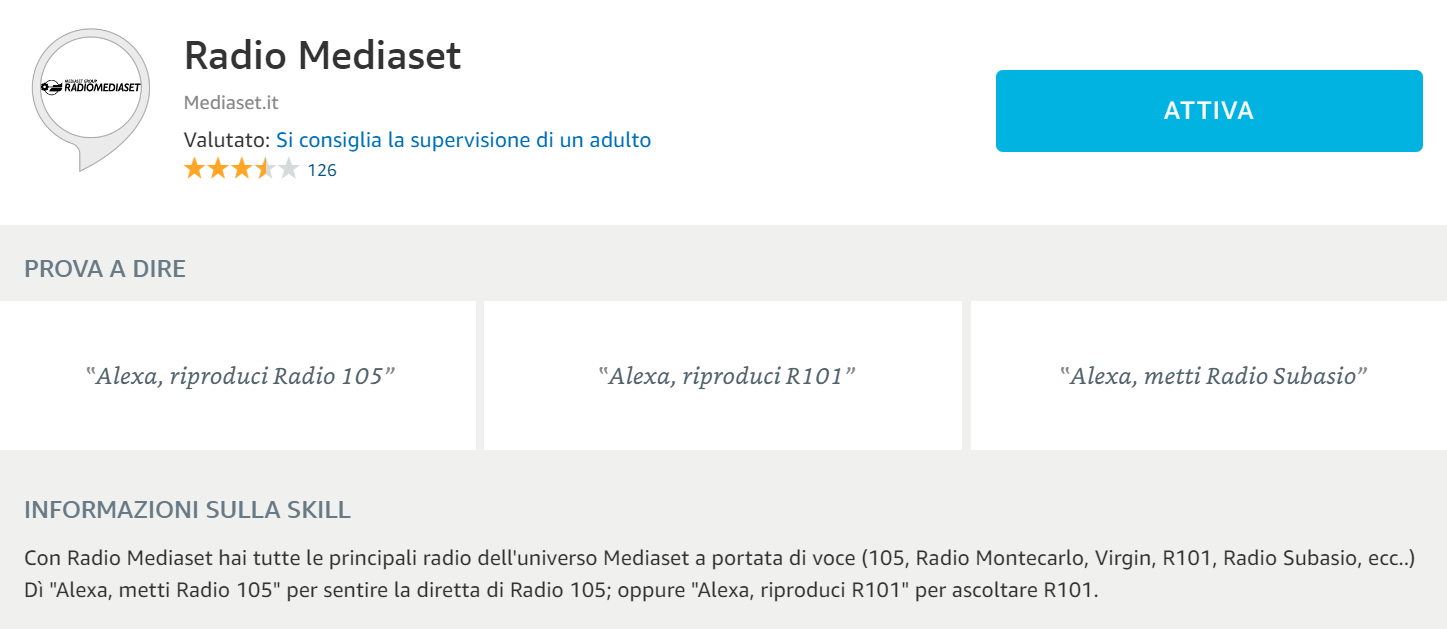Click the INFORMAZIONI SULLA SKILL heading

186,510
